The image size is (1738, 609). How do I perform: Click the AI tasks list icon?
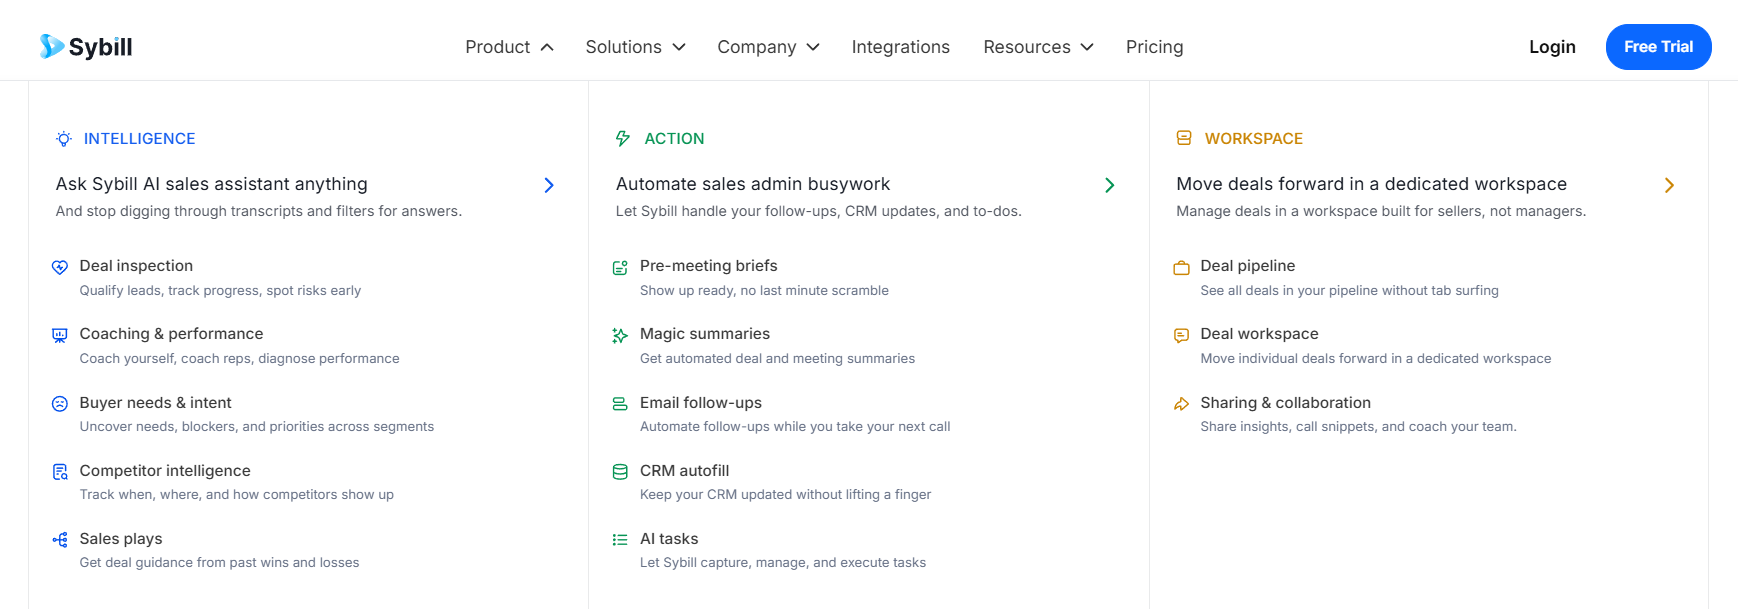click(620, 540)
